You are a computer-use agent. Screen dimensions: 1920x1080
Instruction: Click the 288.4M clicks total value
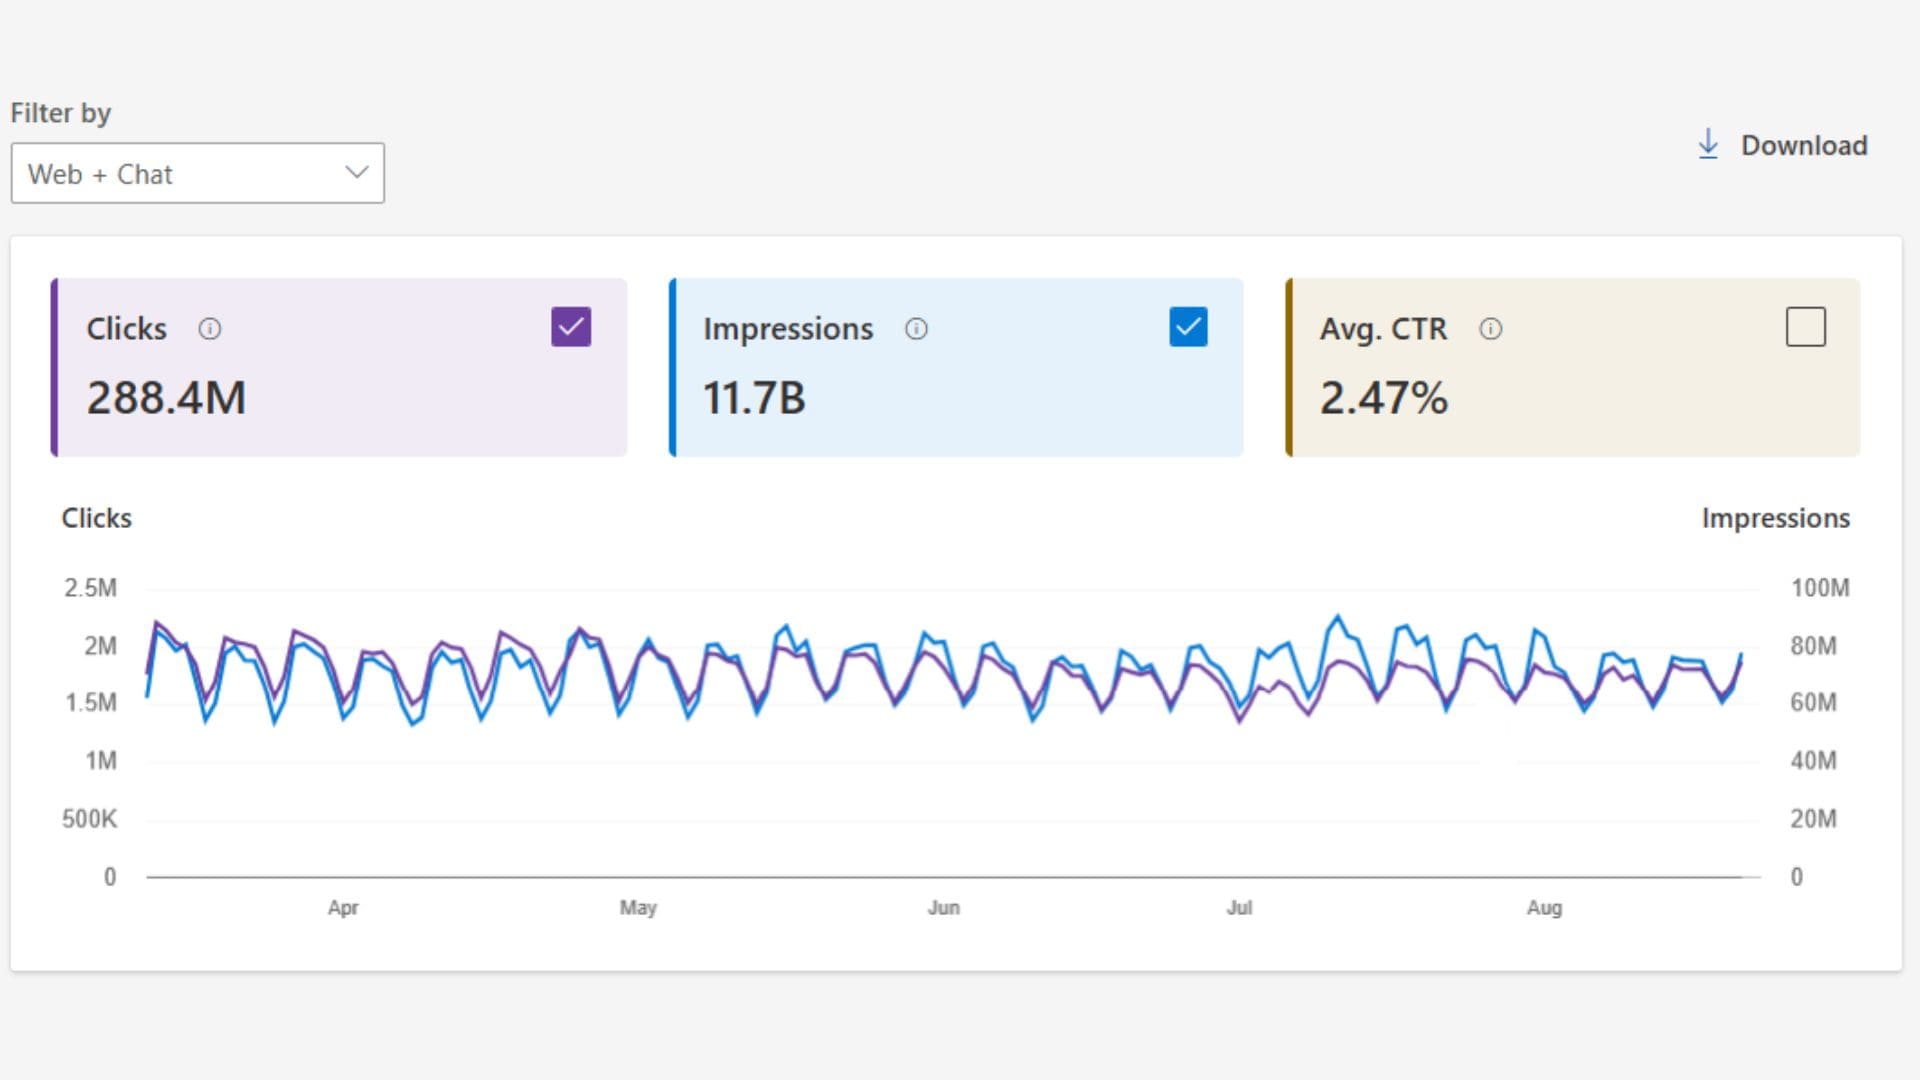point(166,398)
